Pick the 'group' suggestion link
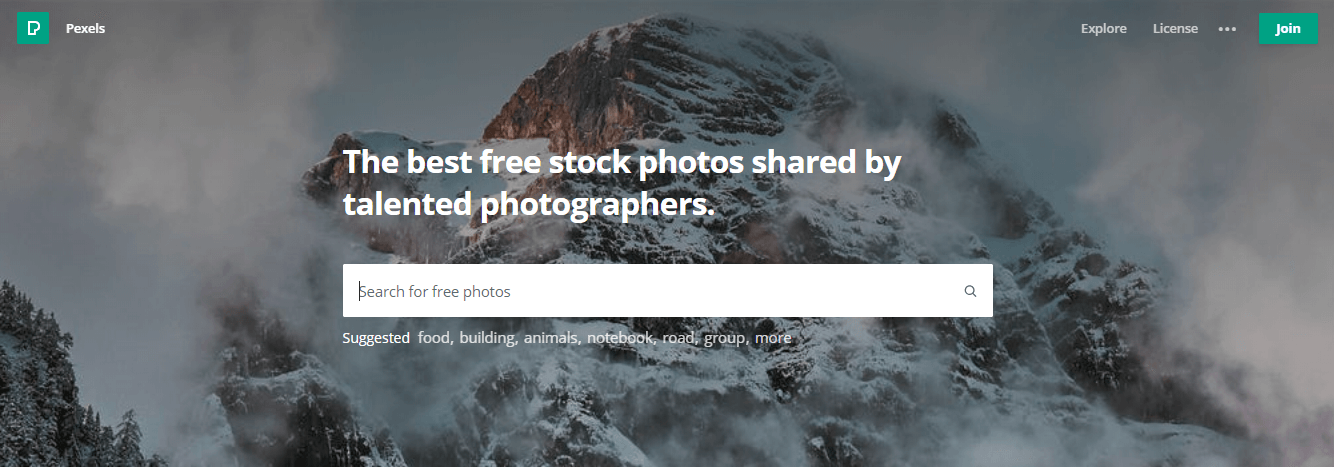1334x467 pixels. (725, 338)
